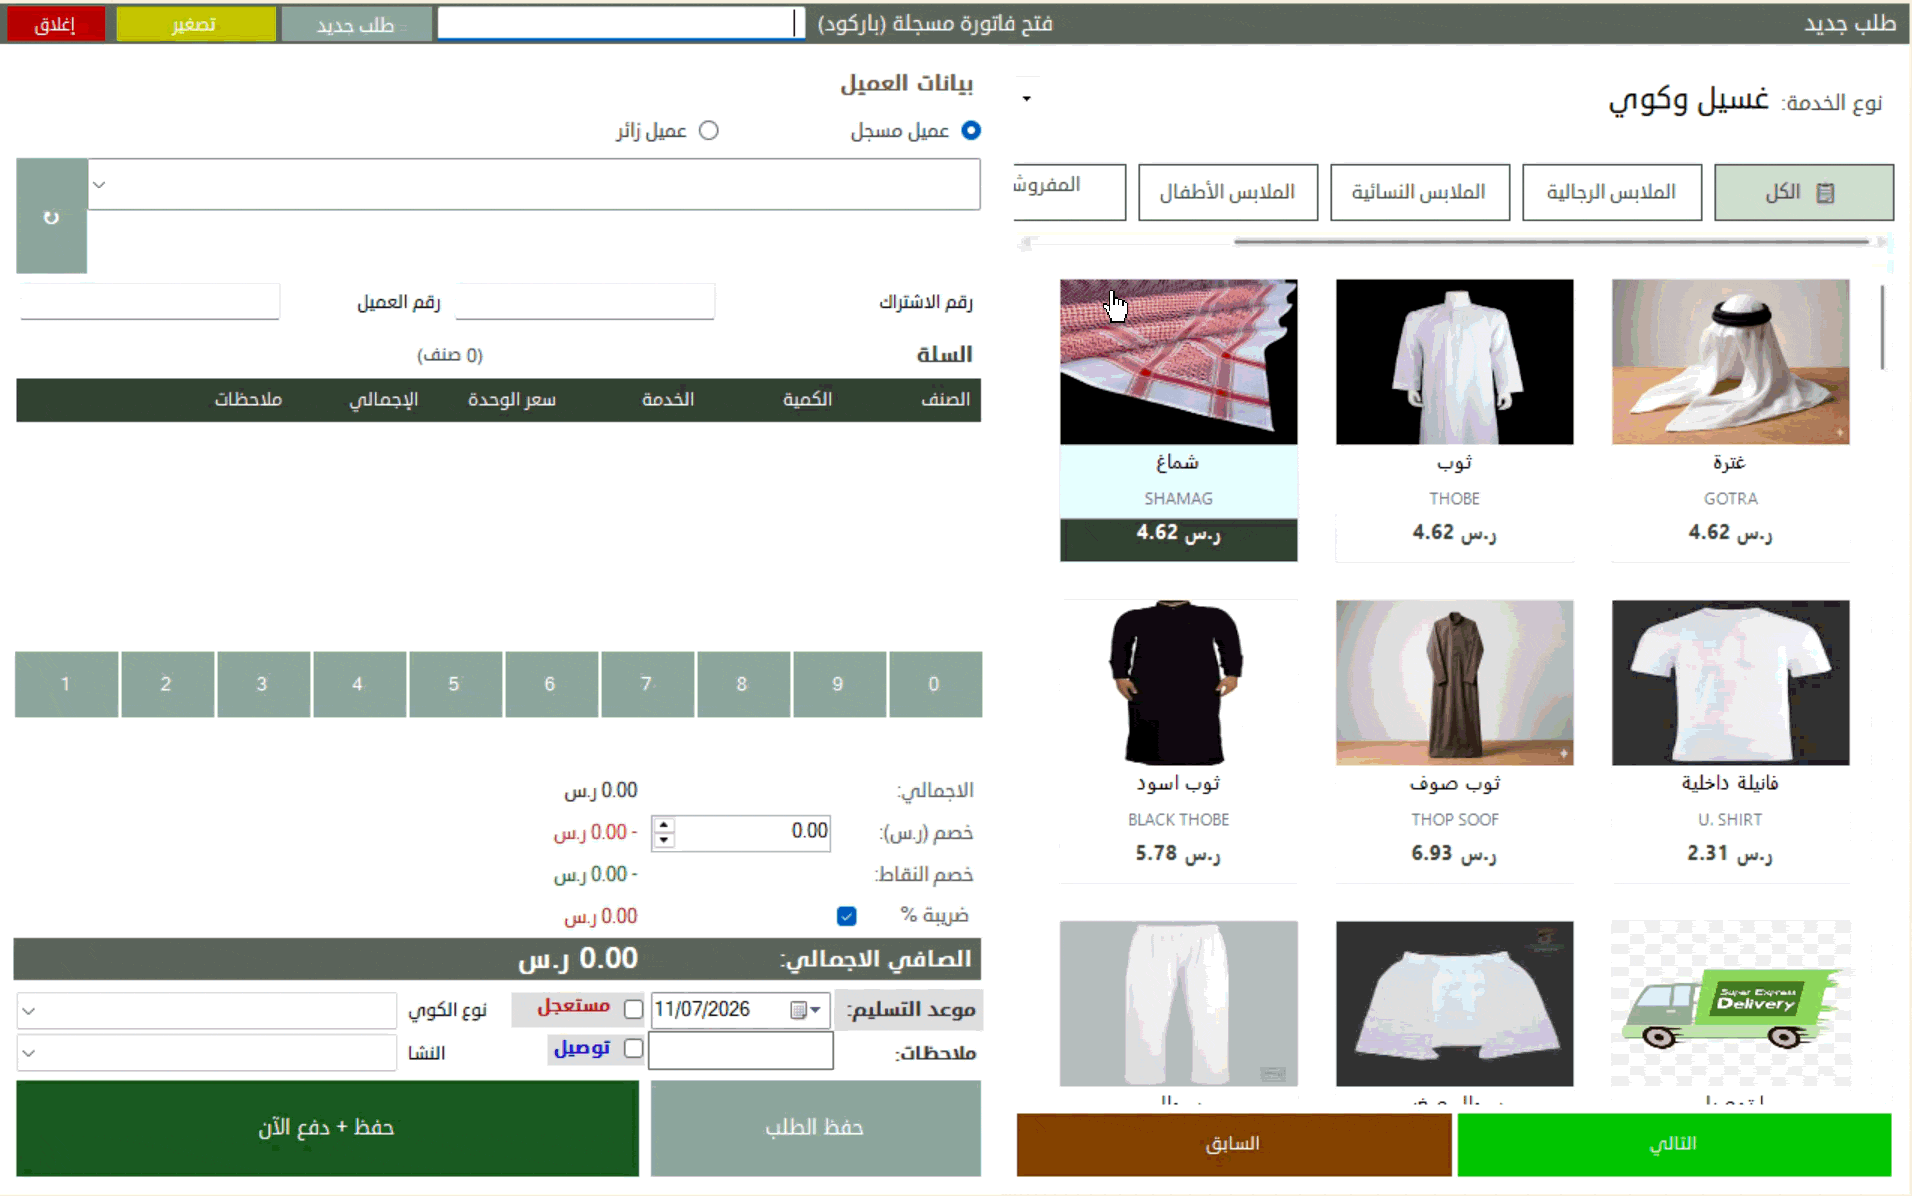Tap keypad number 9
The height and width of the screenshot is (1196, 1912).
838,684
